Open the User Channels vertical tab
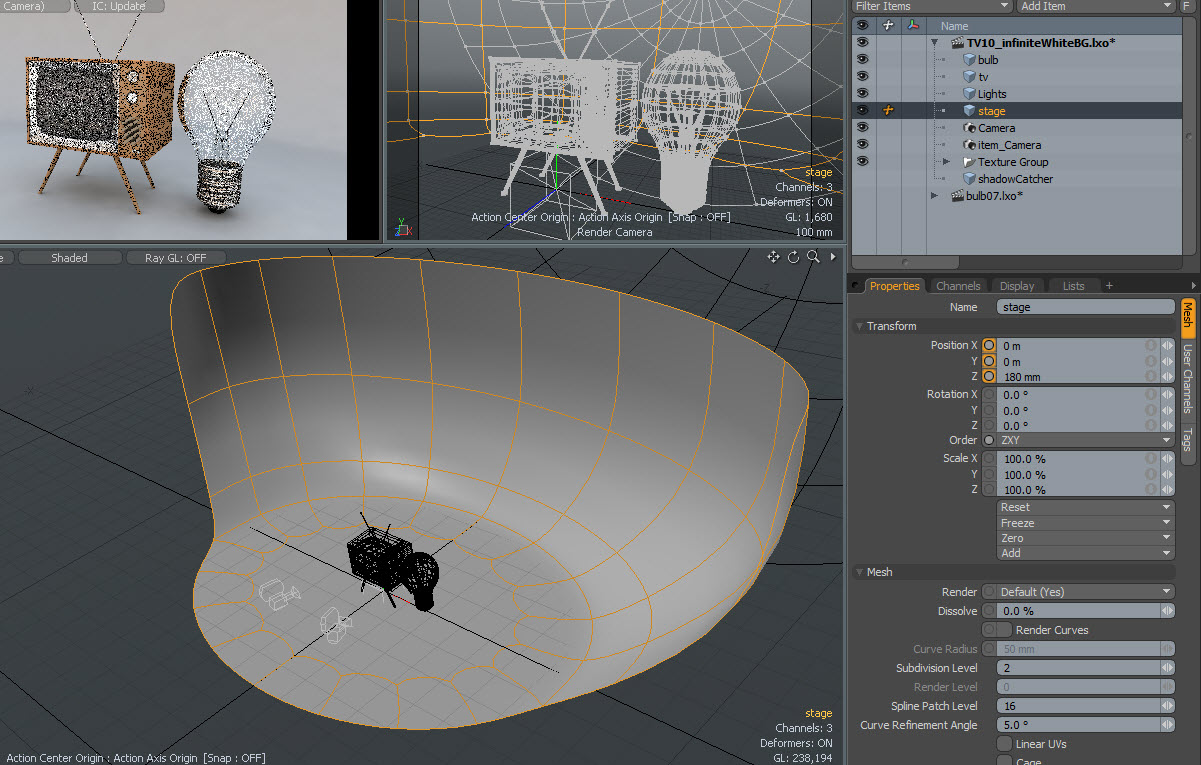Screen dimensions: 1201x765 click(1188, 378)
